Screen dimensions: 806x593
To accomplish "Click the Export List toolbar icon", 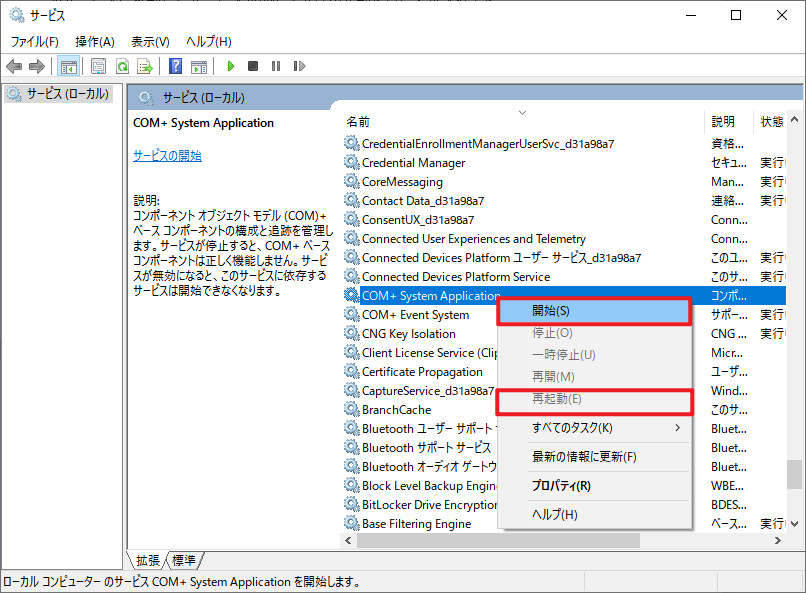I will [145, 66].
